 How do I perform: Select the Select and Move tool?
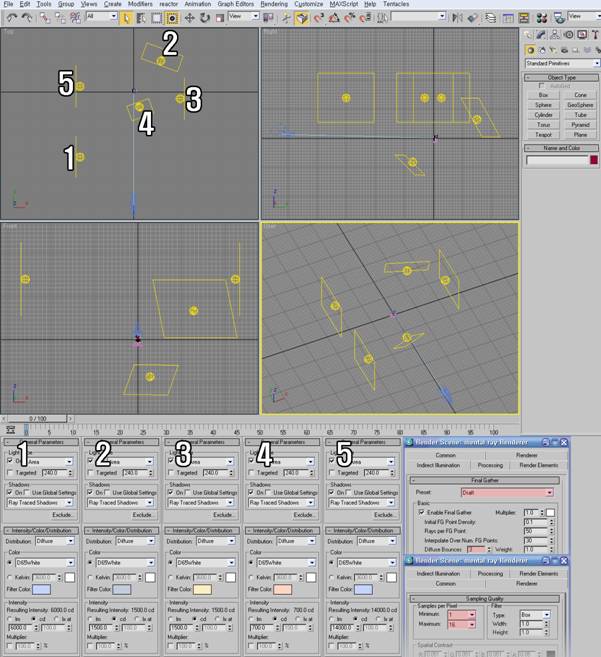(189, 18)
